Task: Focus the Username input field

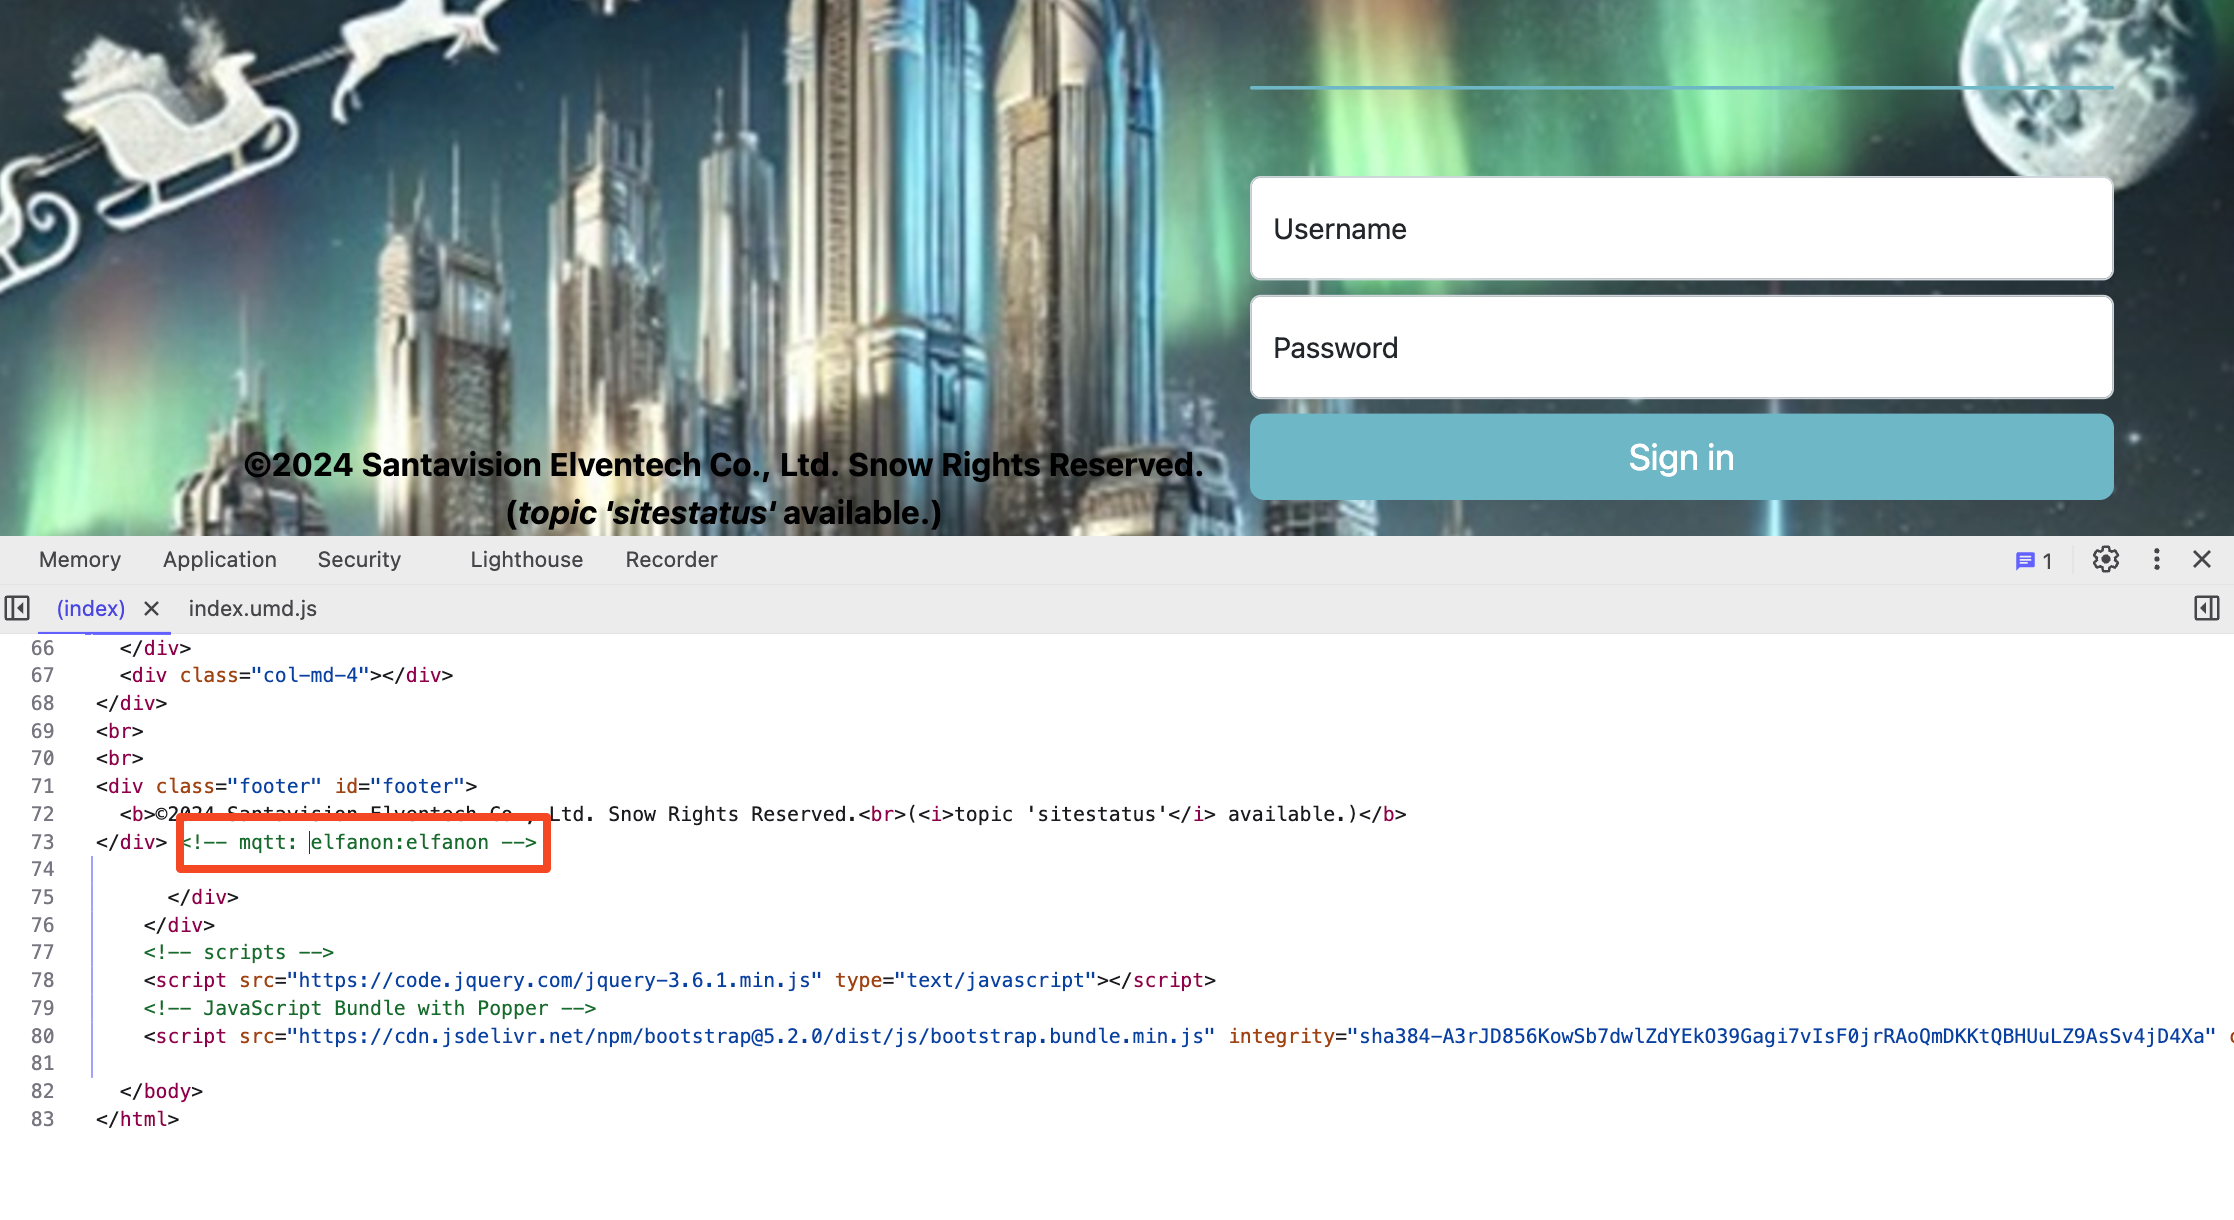Action: (1681, 229)
